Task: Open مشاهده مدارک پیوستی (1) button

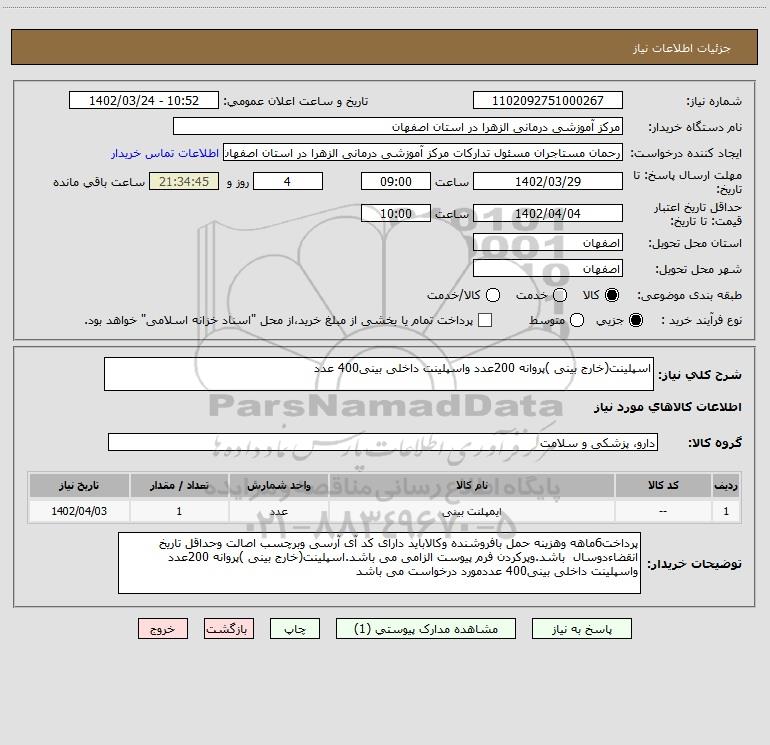Action: point(426,629)
